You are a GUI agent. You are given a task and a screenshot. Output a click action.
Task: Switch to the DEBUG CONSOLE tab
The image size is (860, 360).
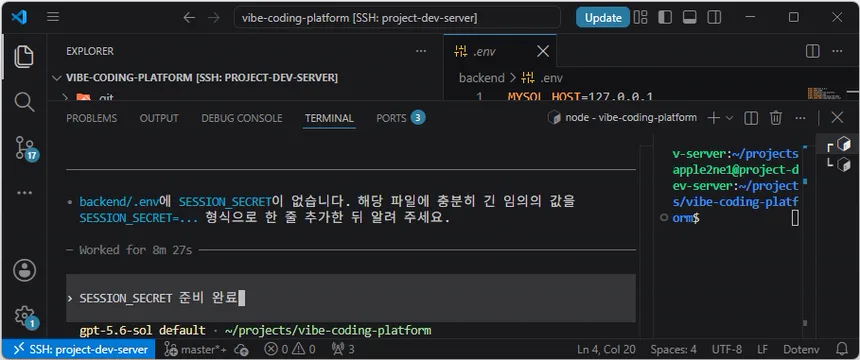[x=242, y=118]
